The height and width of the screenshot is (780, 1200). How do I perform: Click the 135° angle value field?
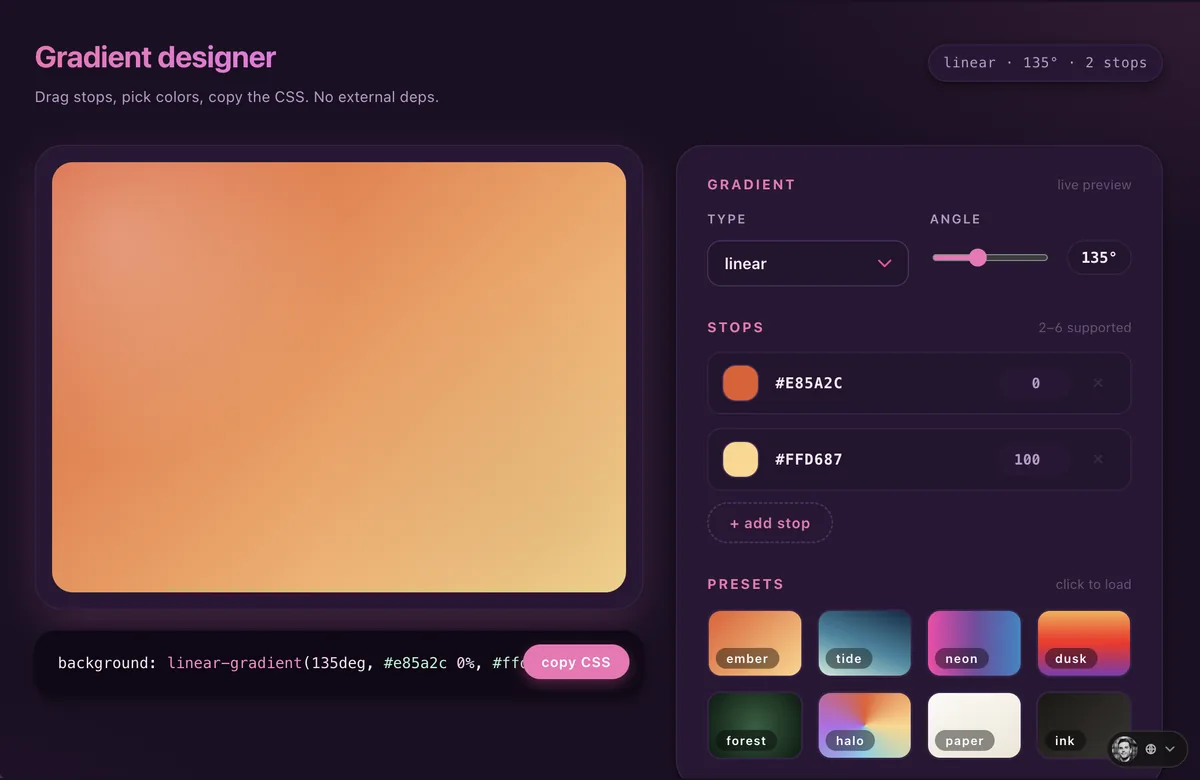[1099, 258]
